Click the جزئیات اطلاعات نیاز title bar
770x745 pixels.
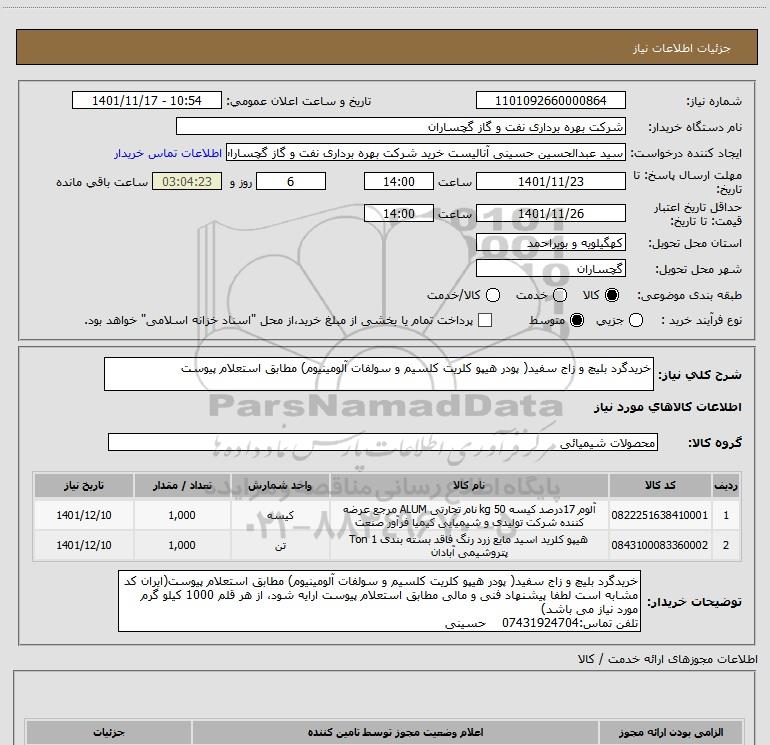click(x=386, y=47)
